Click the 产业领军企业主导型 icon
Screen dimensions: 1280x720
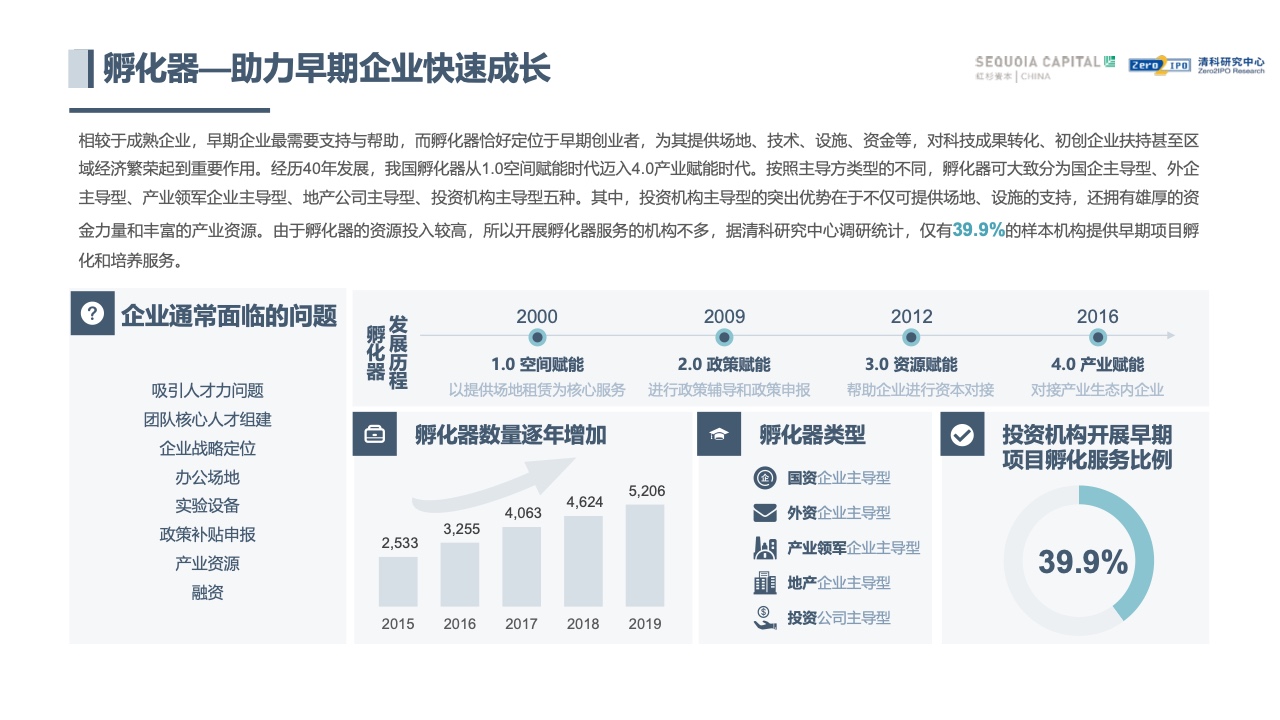(765, 548)
